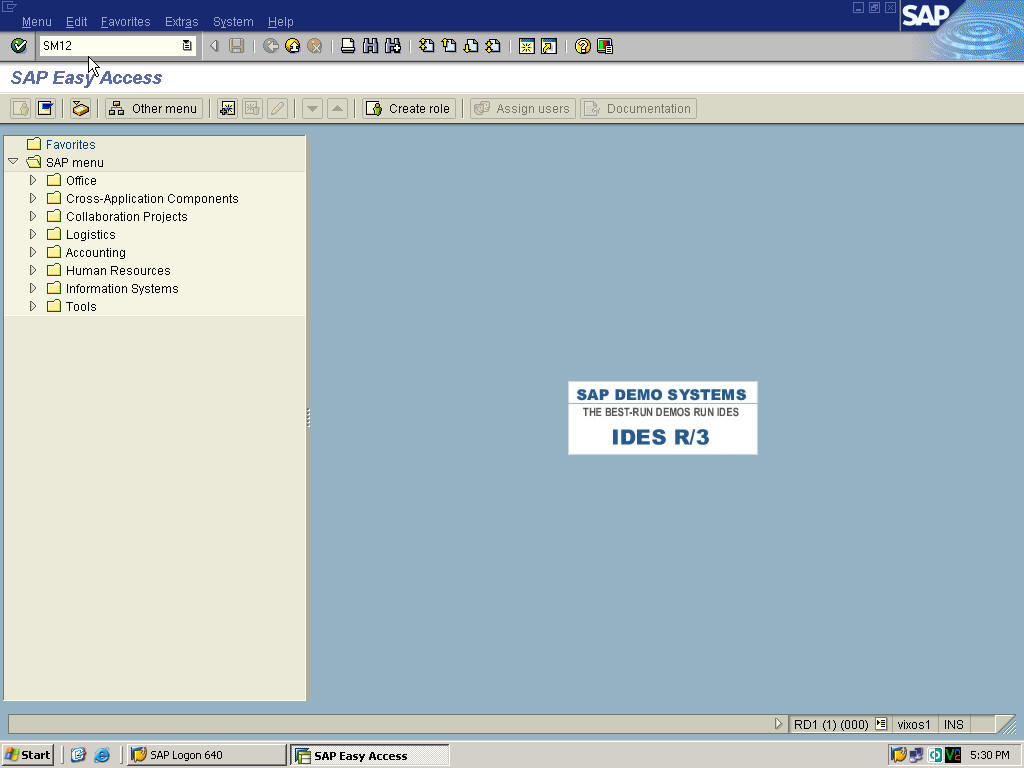Viewport: 1024px width, 768px height.
Task: Click the Help question mark icon
Action: point(581,45)
